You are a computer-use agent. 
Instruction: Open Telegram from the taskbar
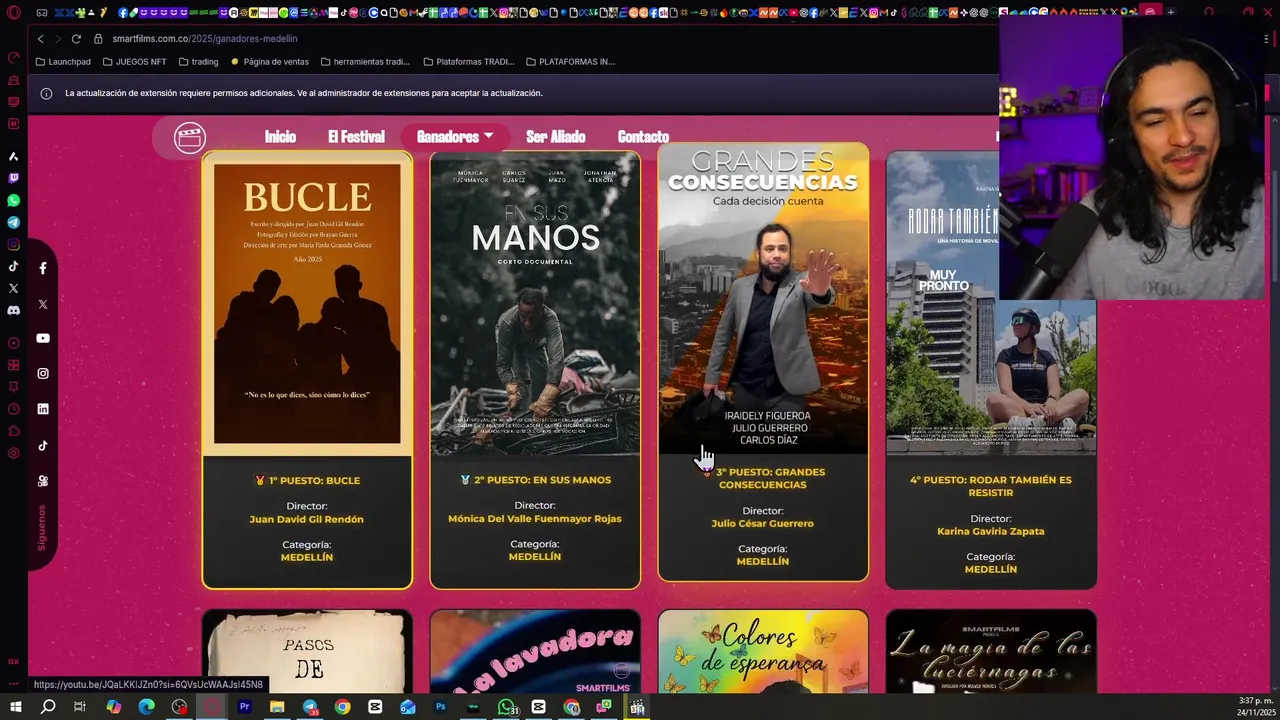pyautogui.click(x=310, y=707)
